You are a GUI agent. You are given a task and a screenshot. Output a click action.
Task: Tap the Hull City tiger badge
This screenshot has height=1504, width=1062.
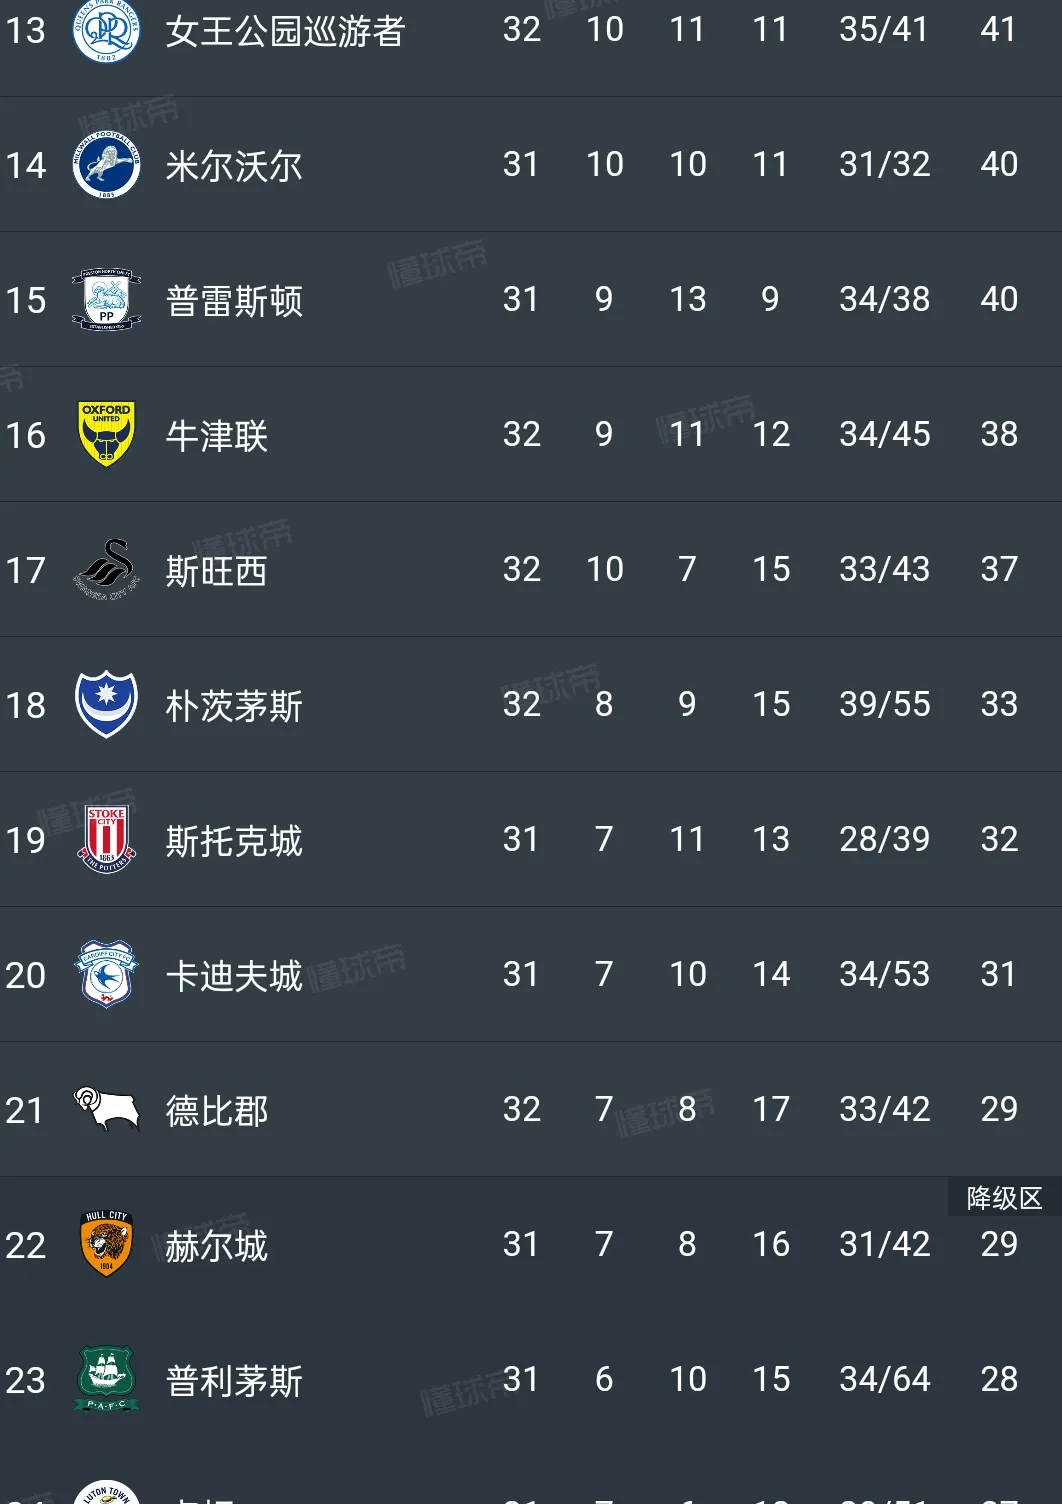click(x=106, y=1244)
